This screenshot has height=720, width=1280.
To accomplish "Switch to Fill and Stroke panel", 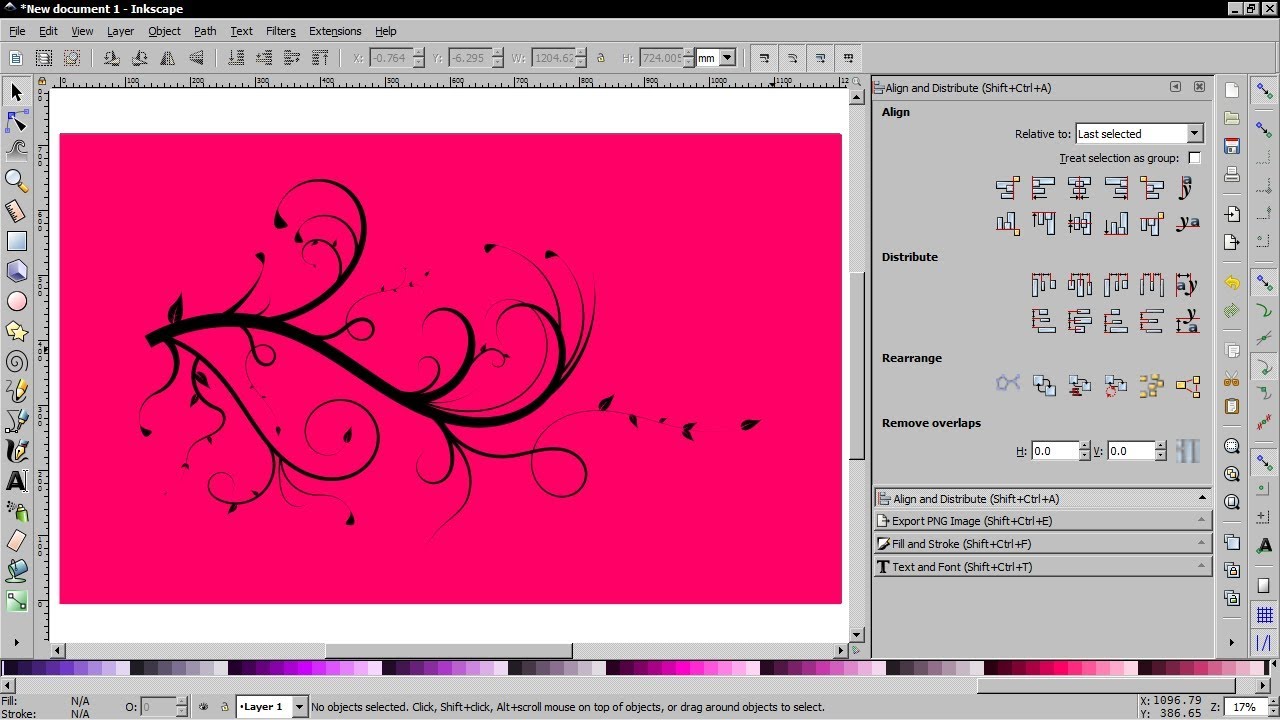I will (1042, 544).
